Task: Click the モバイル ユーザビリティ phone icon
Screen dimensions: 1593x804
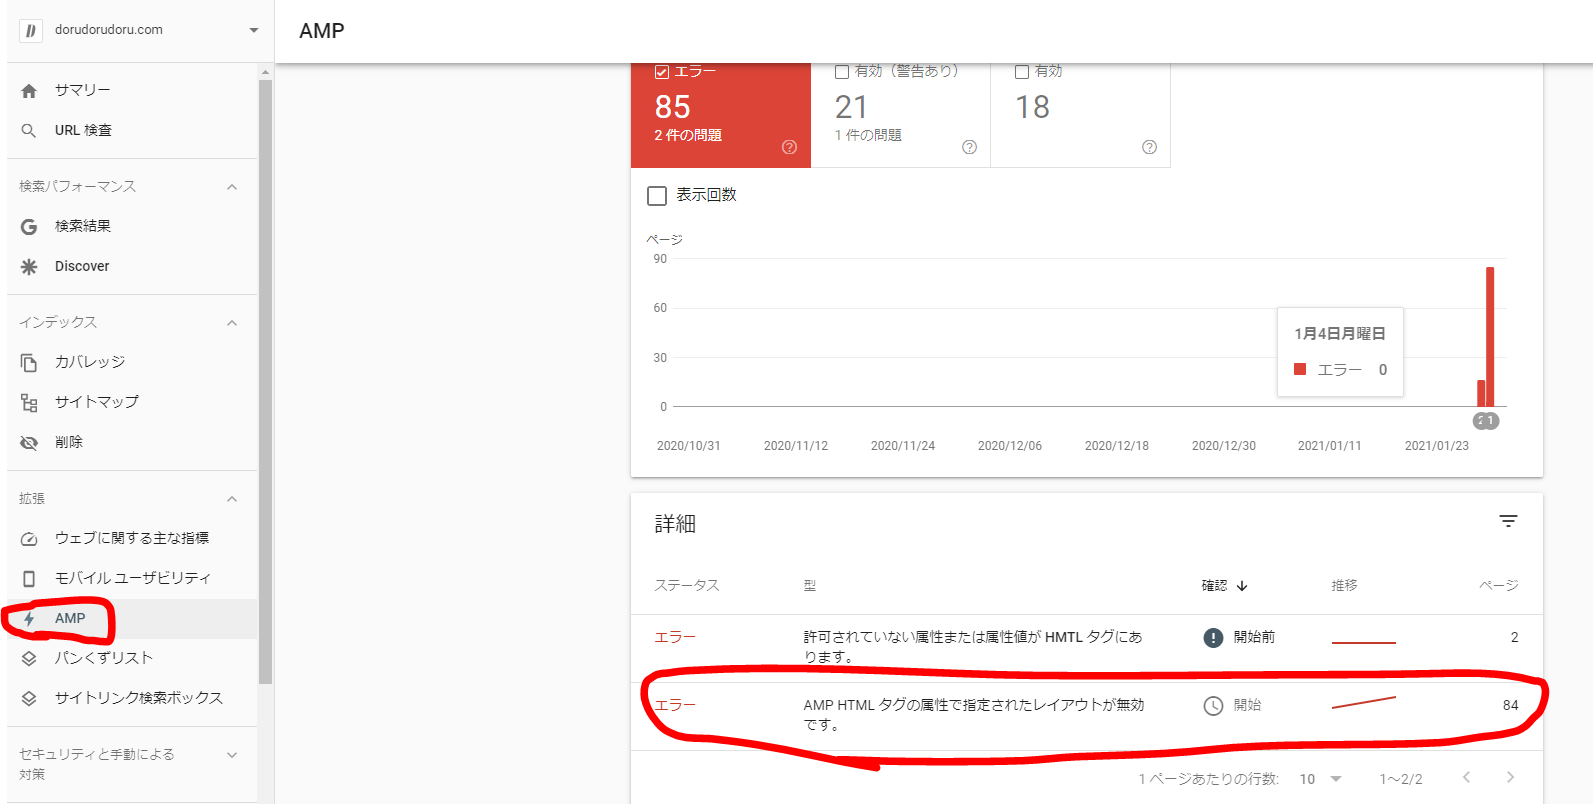Action: point(29,579)
